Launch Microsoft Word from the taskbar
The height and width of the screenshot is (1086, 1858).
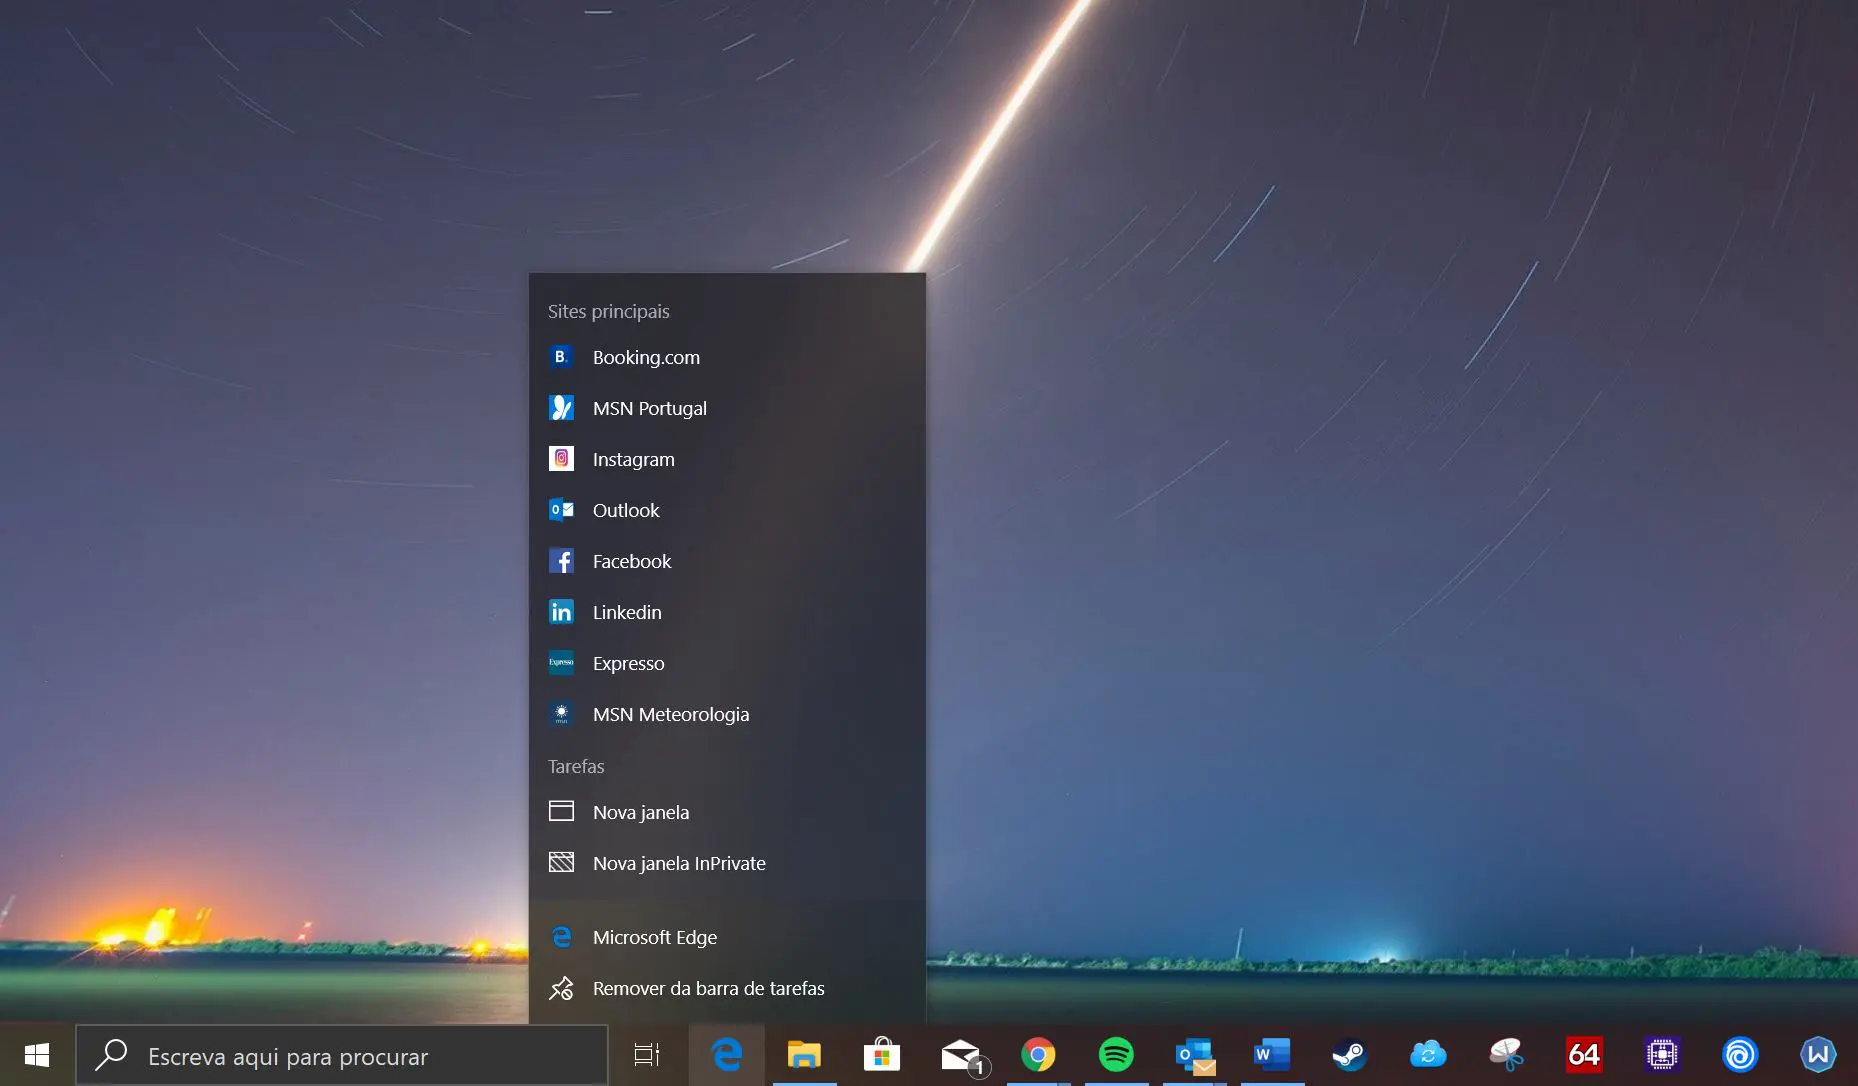tap(1272, 1055)
